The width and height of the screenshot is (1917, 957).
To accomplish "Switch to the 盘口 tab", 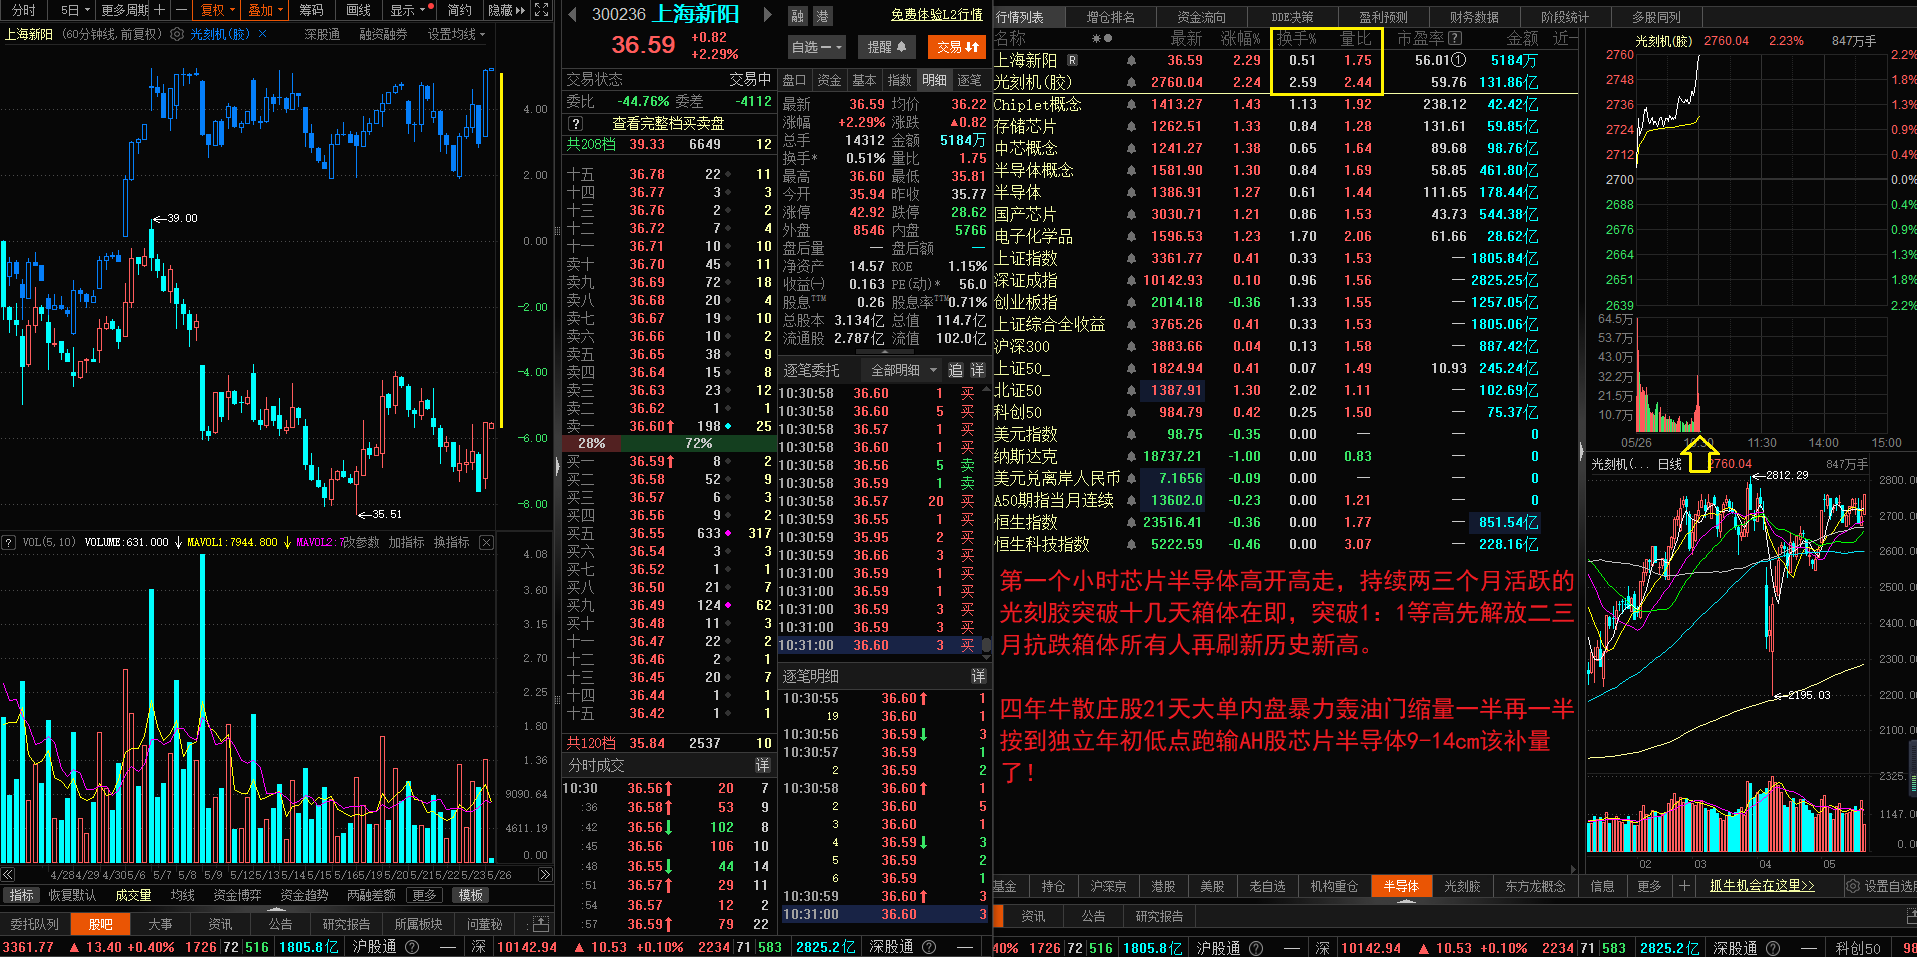I will [794, 80].
